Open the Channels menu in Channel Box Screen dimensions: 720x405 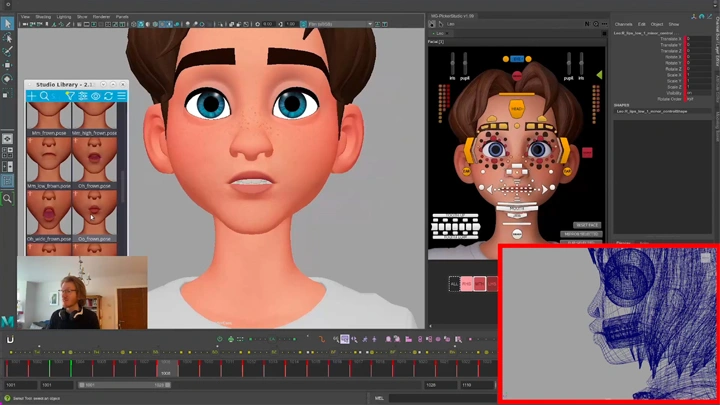click(x=623, y=24)
